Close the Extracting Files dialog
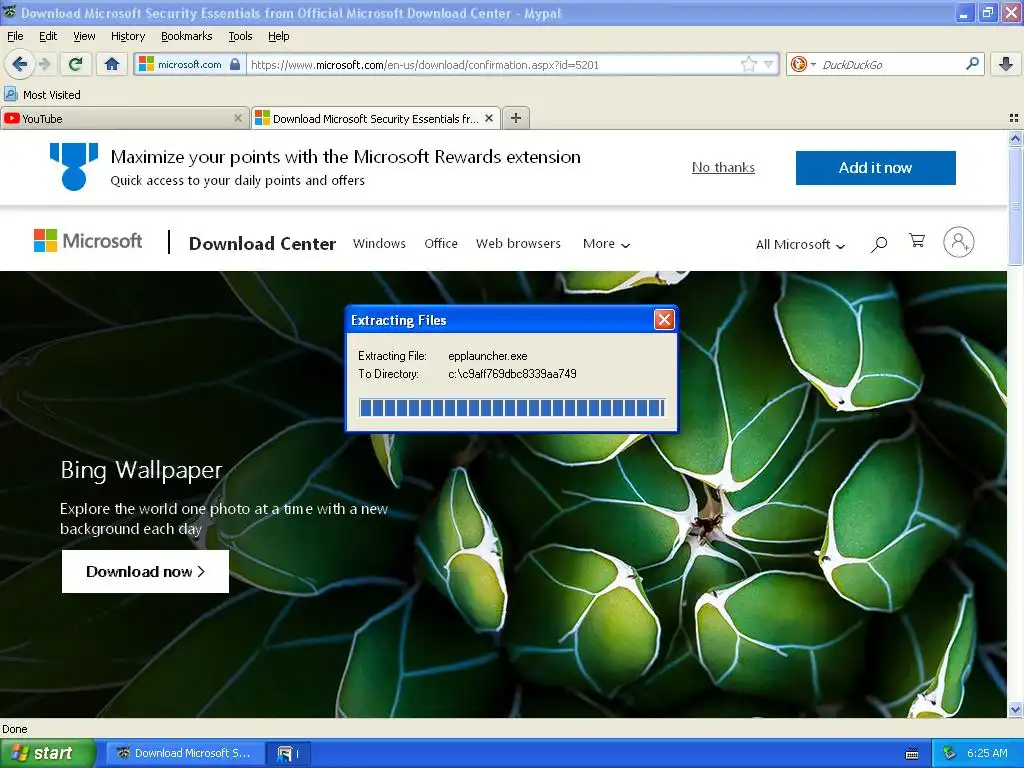 pyautogui.click(x=664, y=319)
